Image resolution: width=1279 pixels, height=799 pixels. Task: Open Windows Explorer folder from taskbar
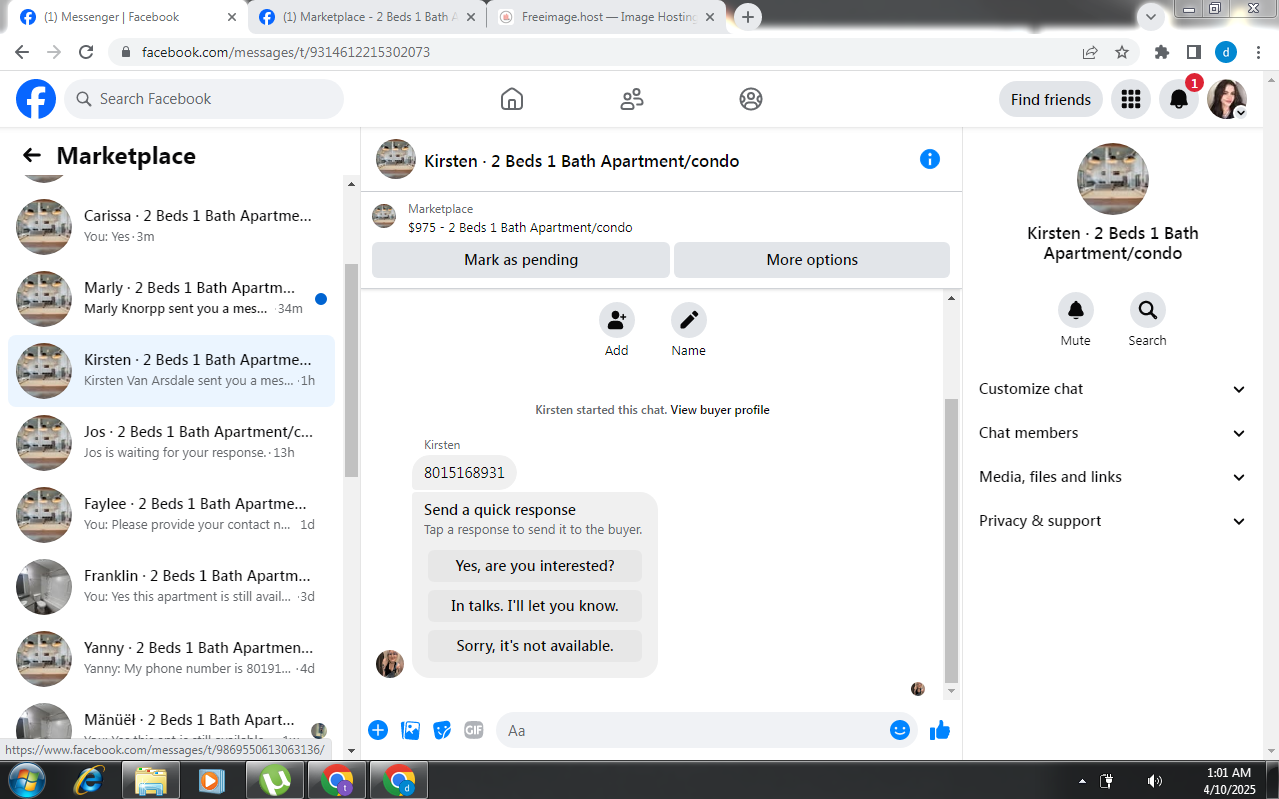(x=151, y=780)
